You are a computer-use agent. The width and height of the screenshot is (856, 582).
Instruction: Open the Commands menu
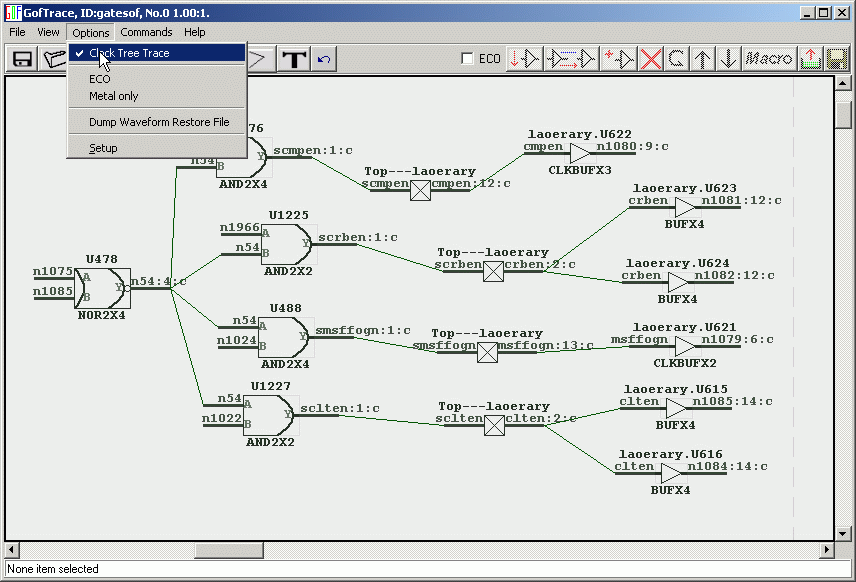pos(146,31)
